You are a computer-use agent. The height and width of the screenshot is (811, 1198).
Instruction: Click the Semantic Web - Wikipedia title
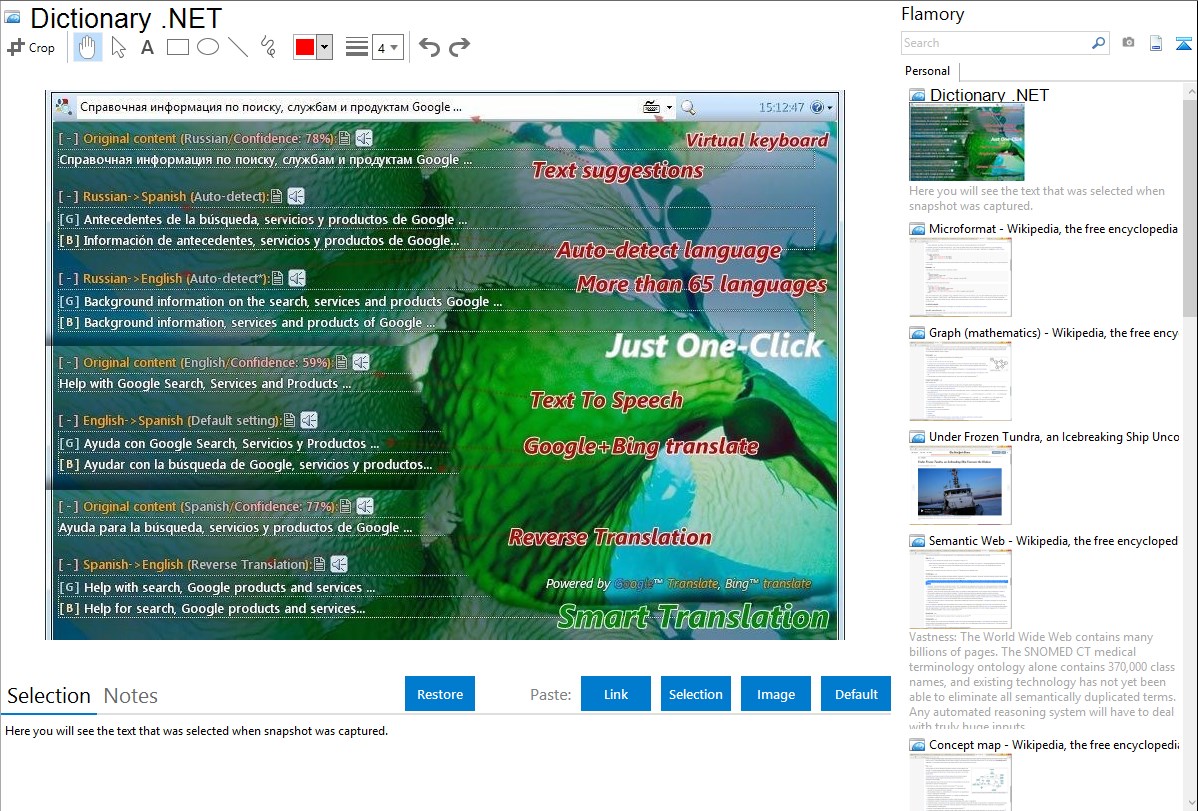pos(1053,540)
